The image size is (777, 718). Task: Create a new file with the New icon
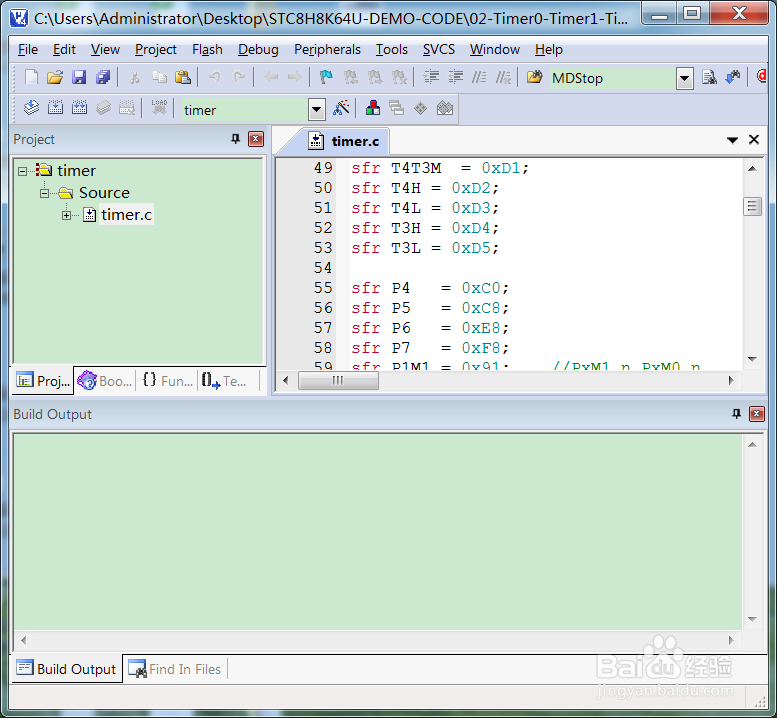coord(31,77)
